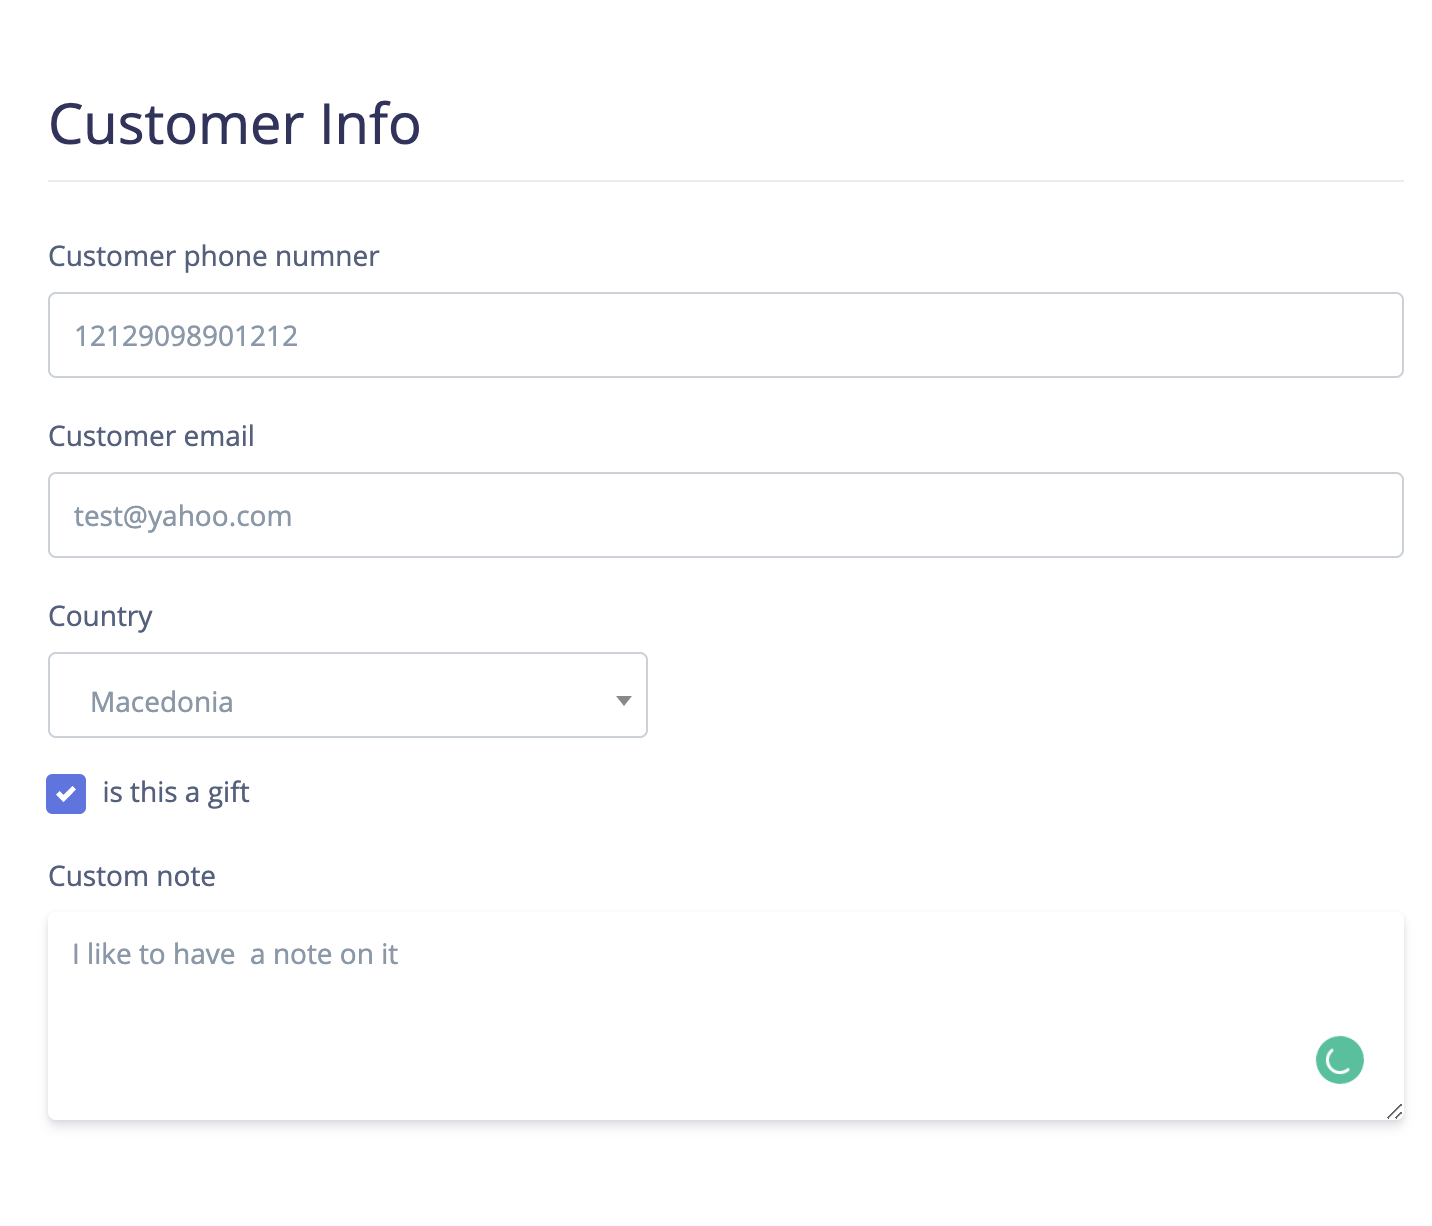This screenshot has height=1226, width=1432.
Task: Click the "I like to have a note" text
Action: 235,954
